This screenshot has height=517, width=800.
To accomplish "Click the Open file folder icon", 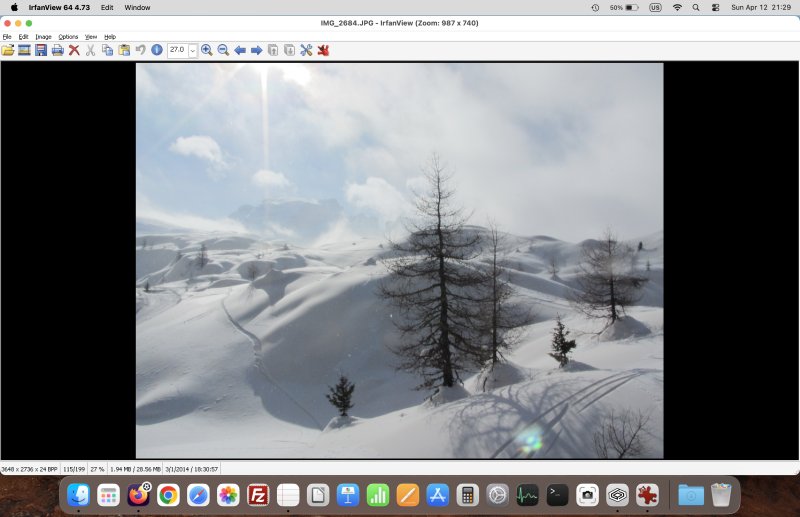I will [8, 50].
